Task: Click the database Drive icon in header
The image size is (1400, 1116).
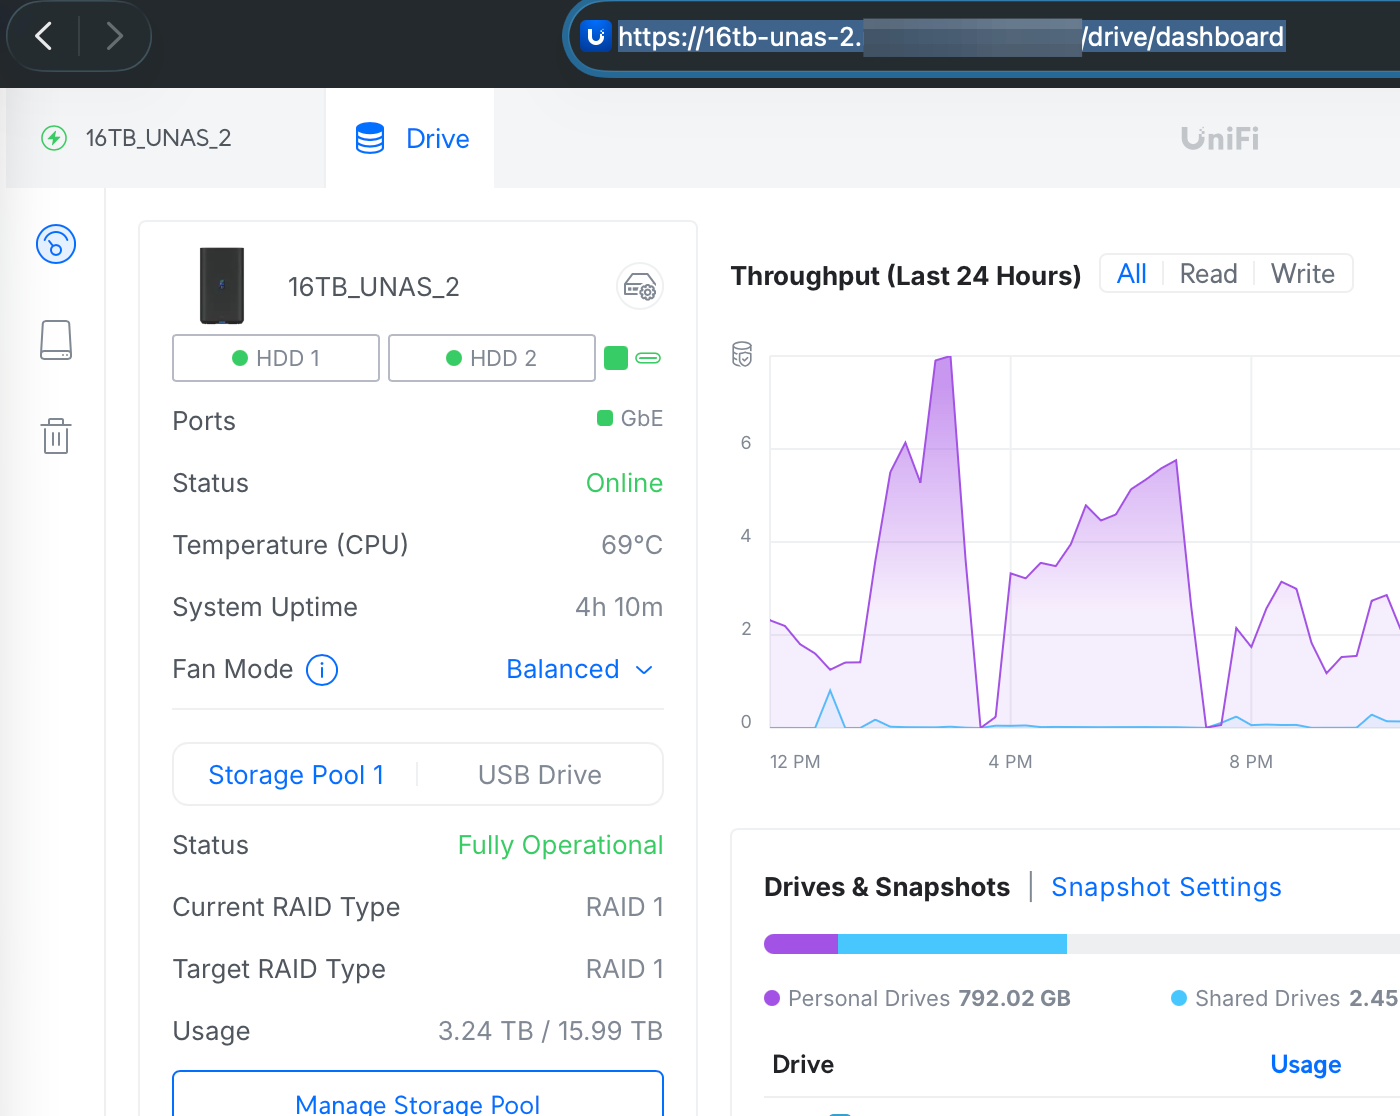Action: [370, 138]
